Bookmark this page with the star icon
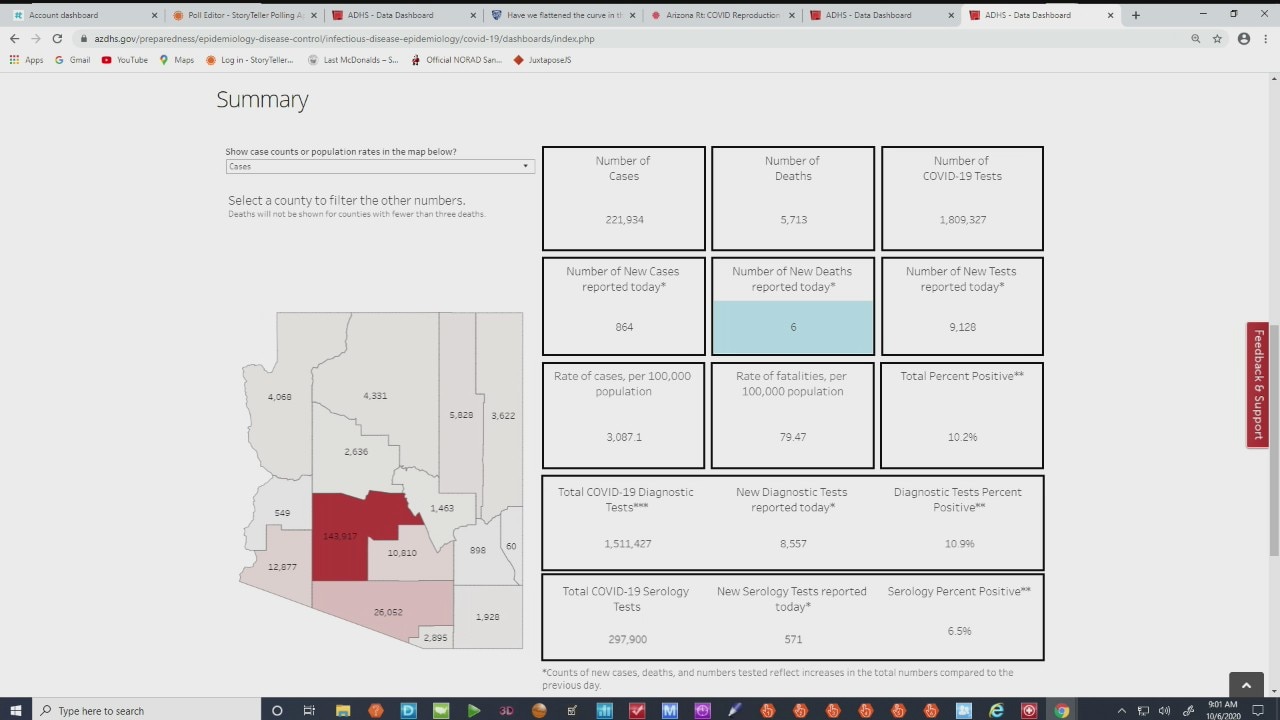The image size is (1280, 720). coord(1217,38)
